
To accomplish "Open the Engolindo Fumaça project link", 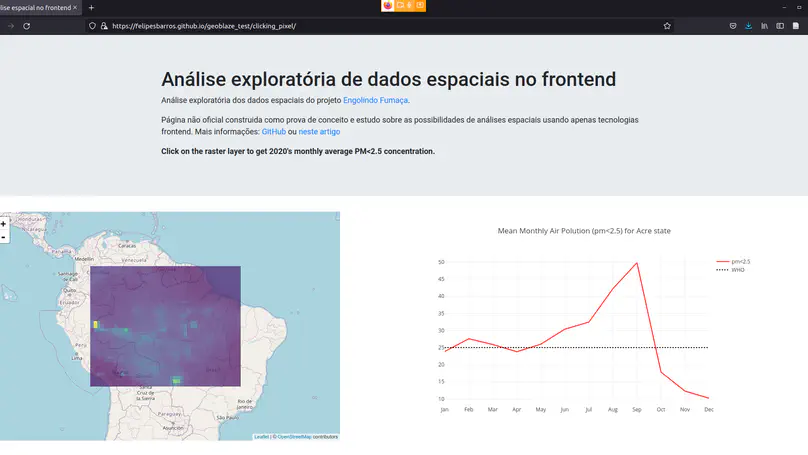I will tap(376, 100).
